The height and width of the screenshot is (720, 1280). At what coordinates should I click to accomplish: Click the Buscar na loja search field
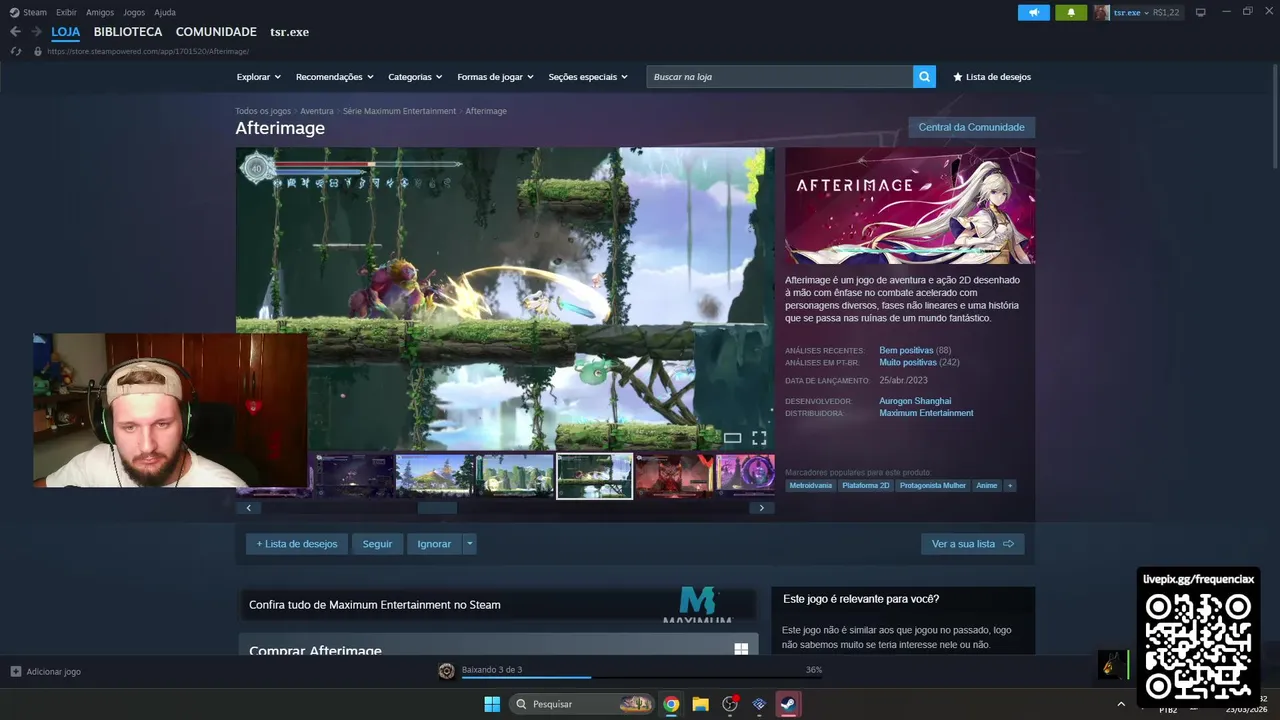(x=779, y=77)
